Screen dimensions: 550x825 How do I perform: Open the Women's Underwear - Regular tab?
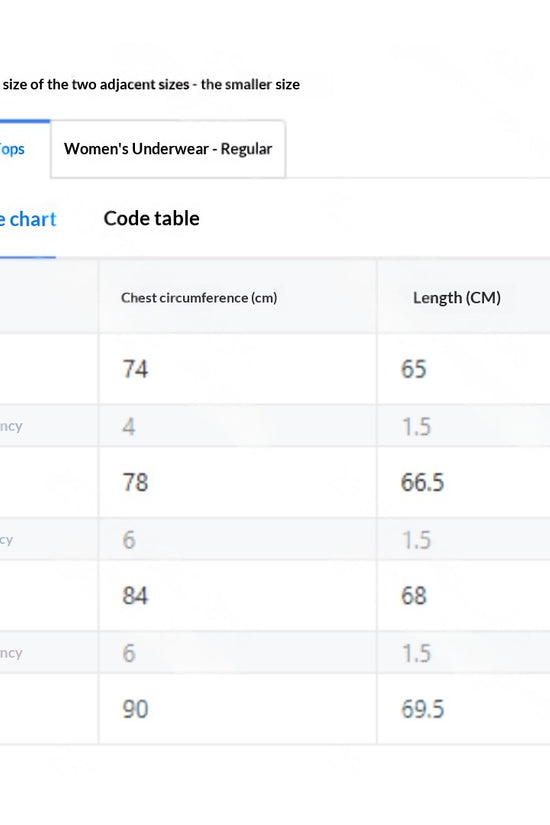[x=168, y=149]
